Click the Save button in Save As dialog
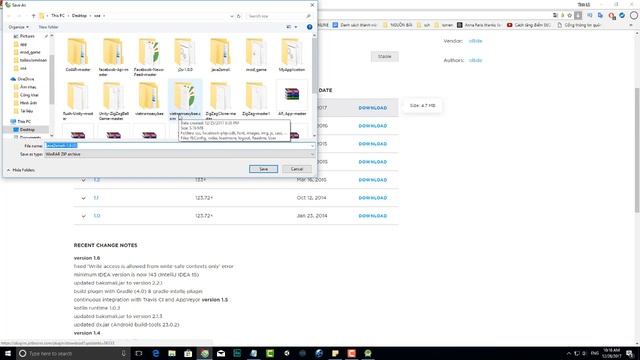640x360 pixels. point(263,169)
